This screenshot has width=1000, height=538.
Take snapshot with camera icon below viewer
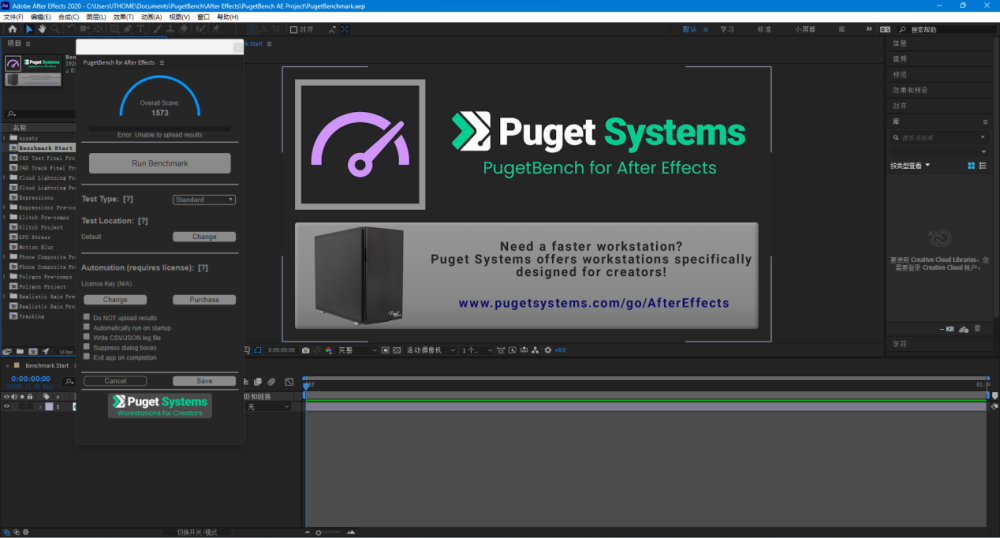coord(305,350)
